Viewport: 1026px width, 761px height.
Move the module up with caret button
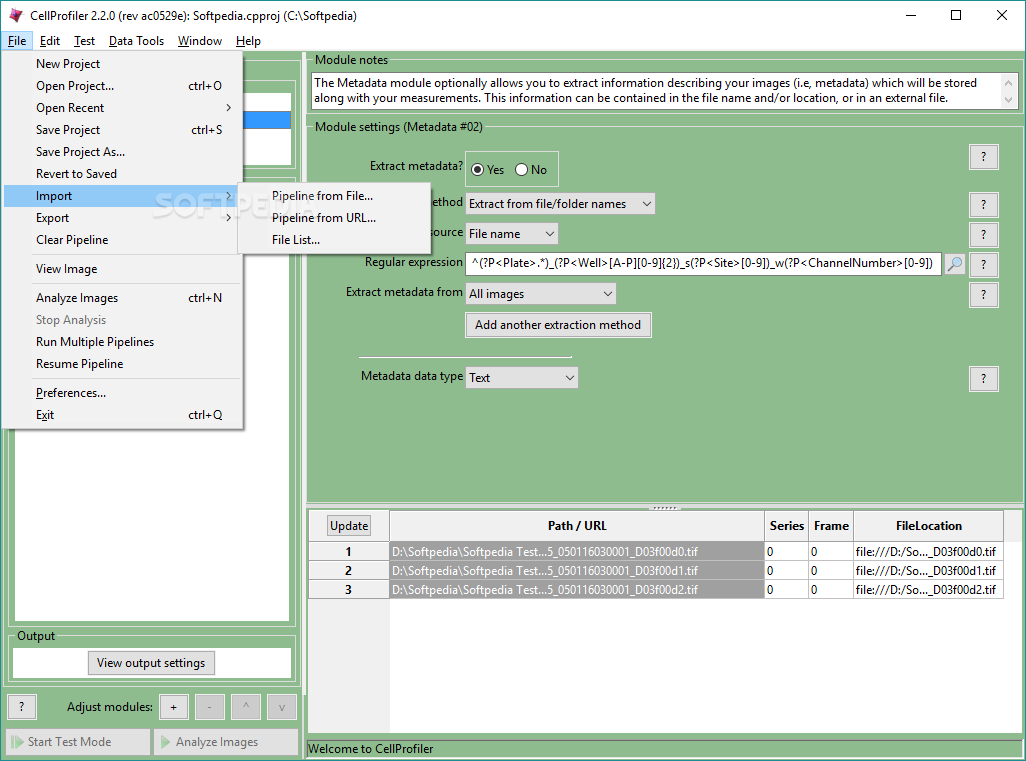pos(246,707)
